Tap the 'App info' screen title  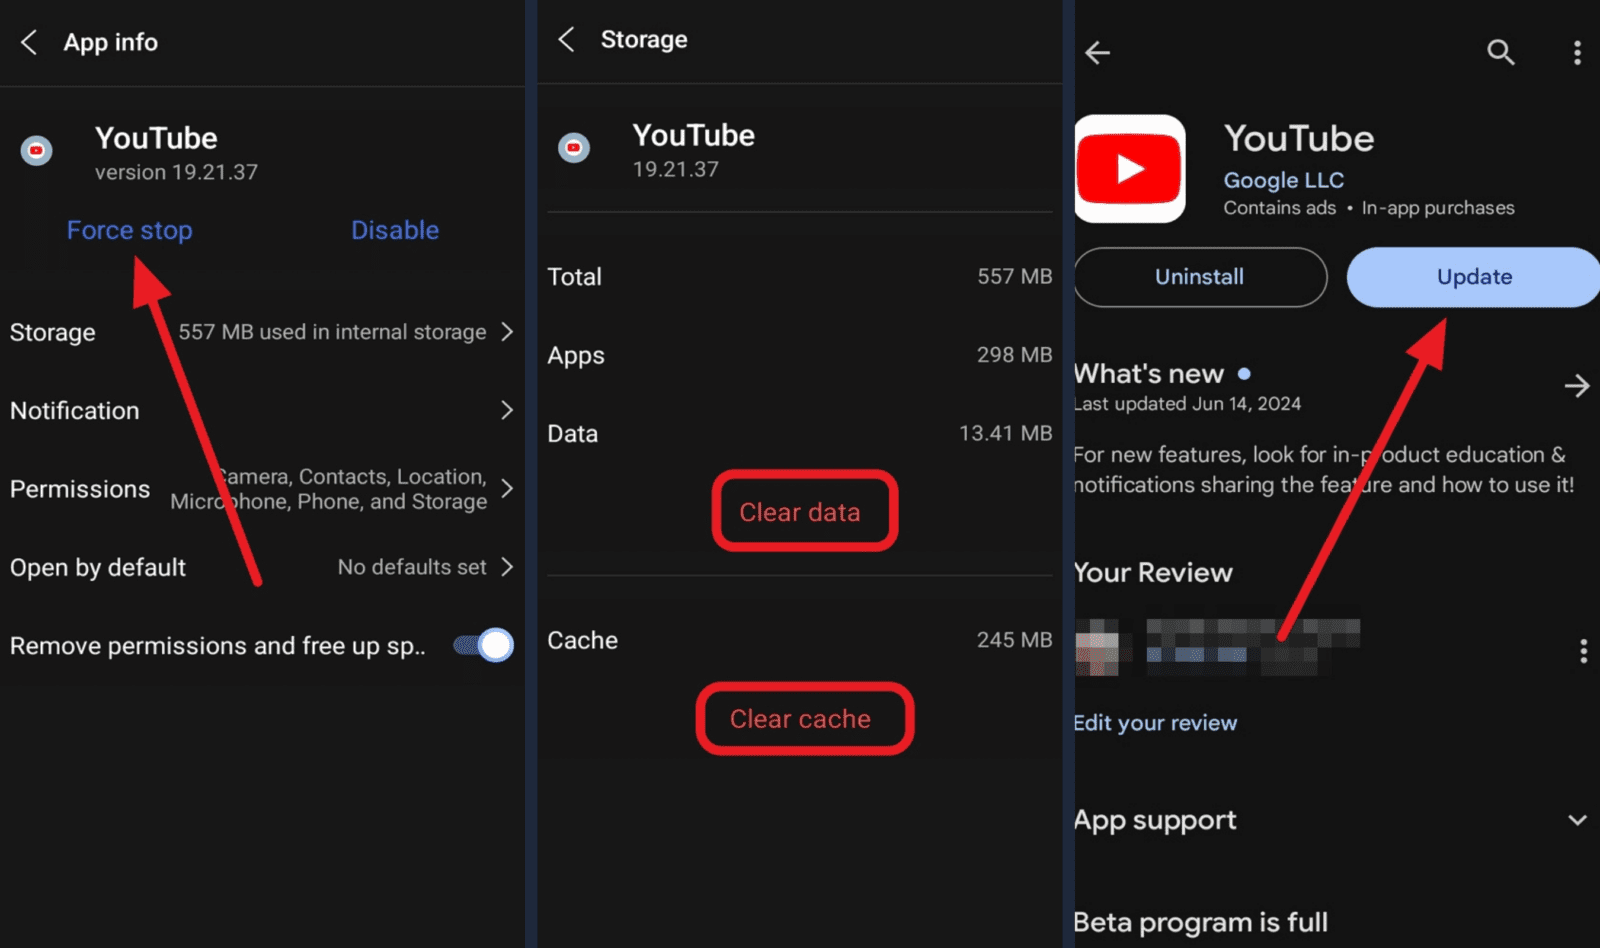tap(111, 42)
